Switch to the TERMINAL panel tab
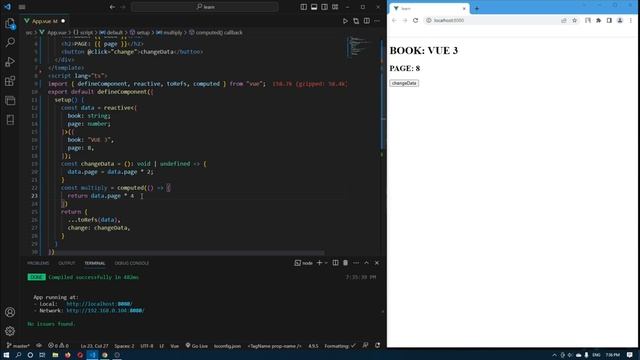Screen dimensions: 640x360 [x=95, y=263]
